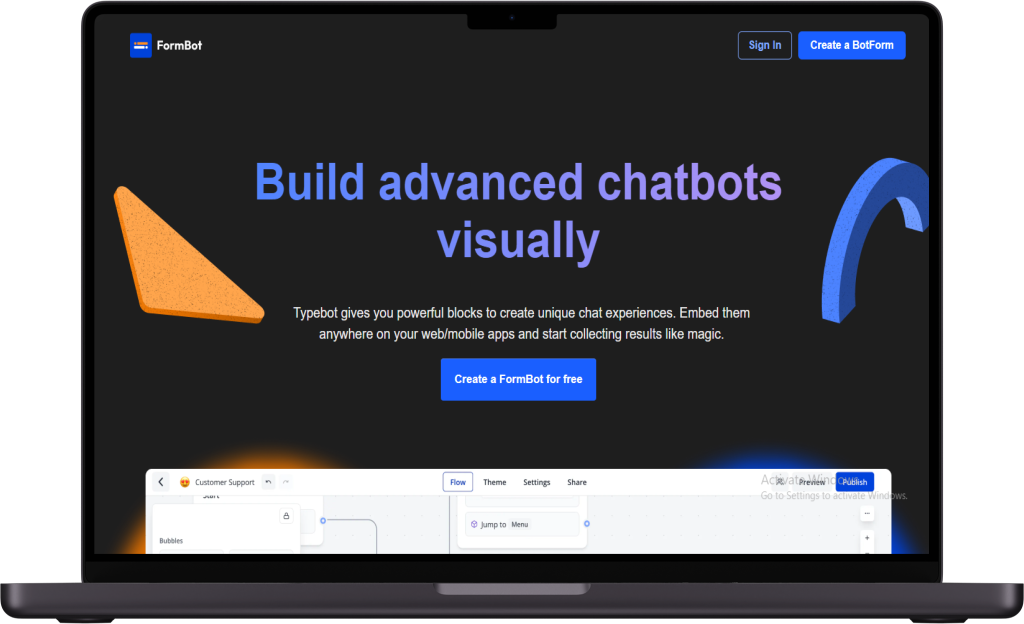Viewport: 1024px width, 624px height.
Task: Open the canvas three-dots options menu
Action: tap(867, 514)
